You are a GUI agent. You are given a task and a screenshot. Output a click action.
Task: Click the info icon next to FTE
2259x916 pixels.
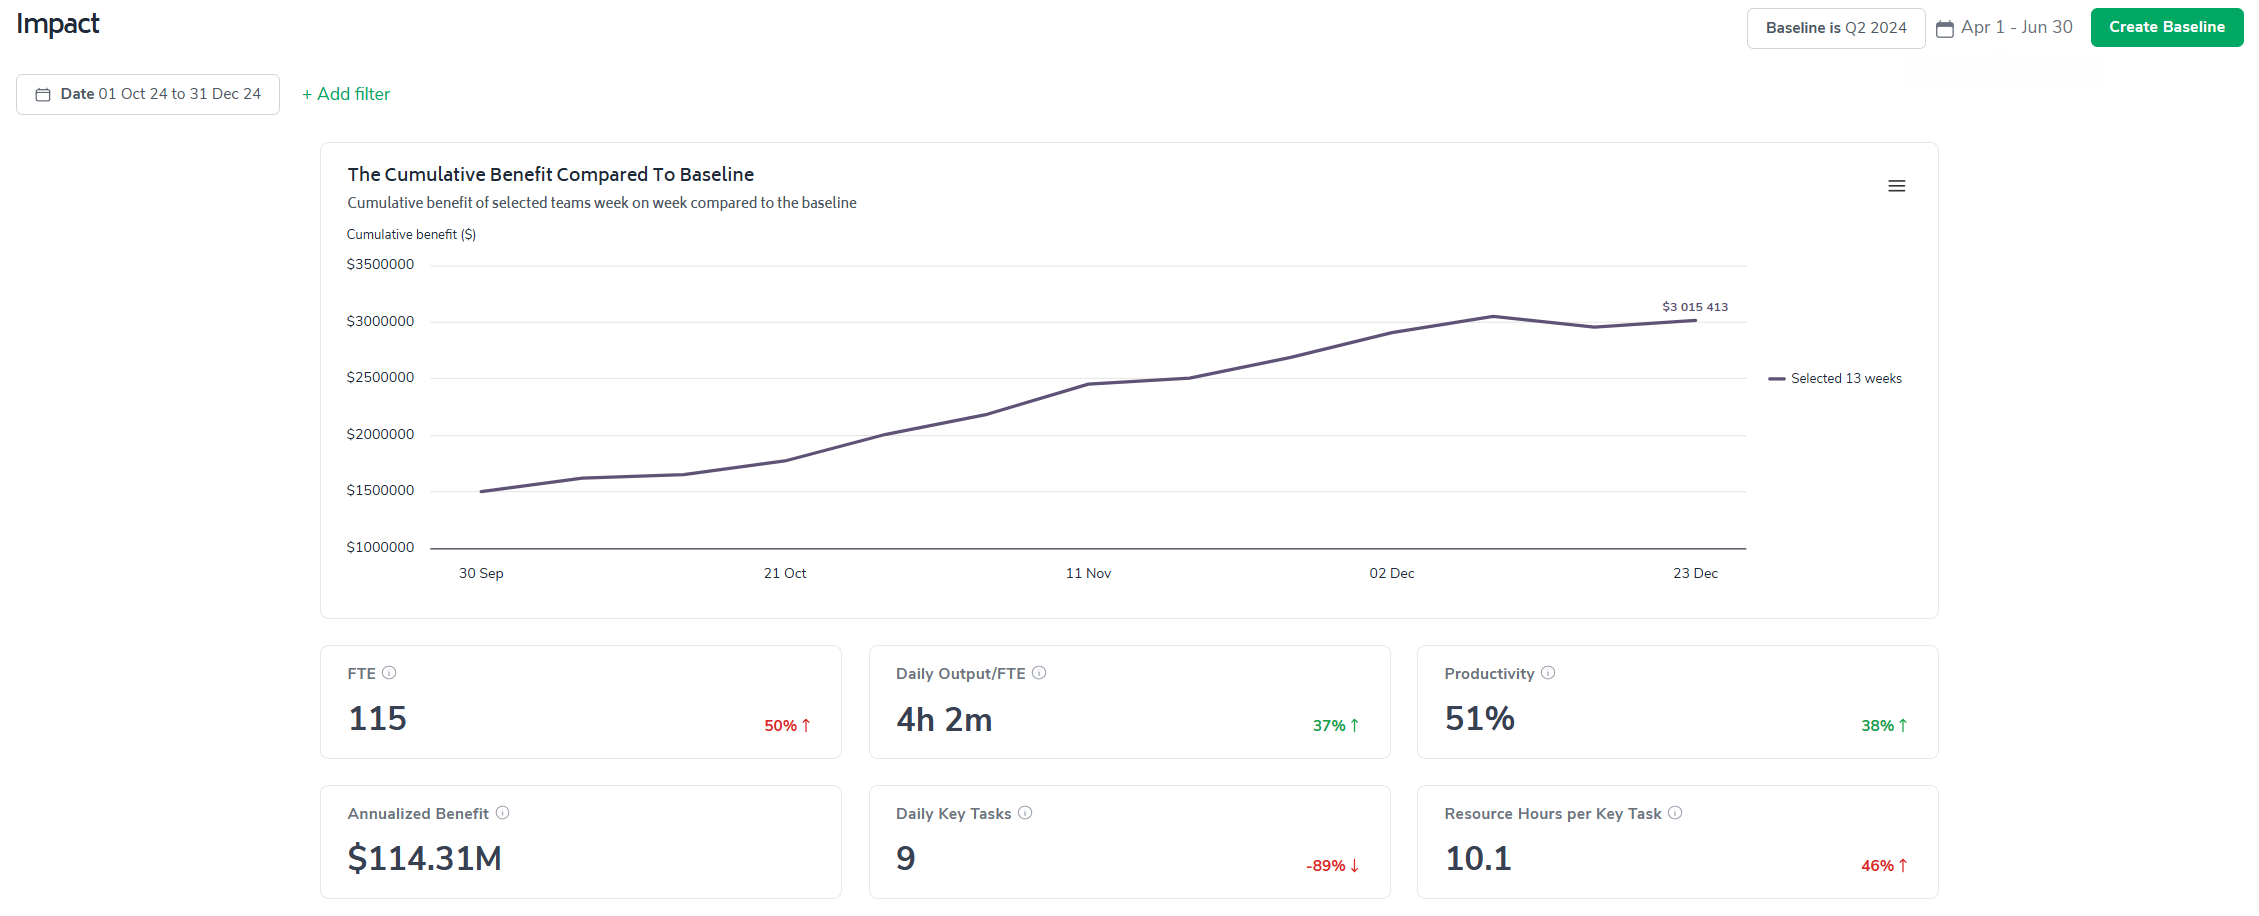tap(389, 673)
